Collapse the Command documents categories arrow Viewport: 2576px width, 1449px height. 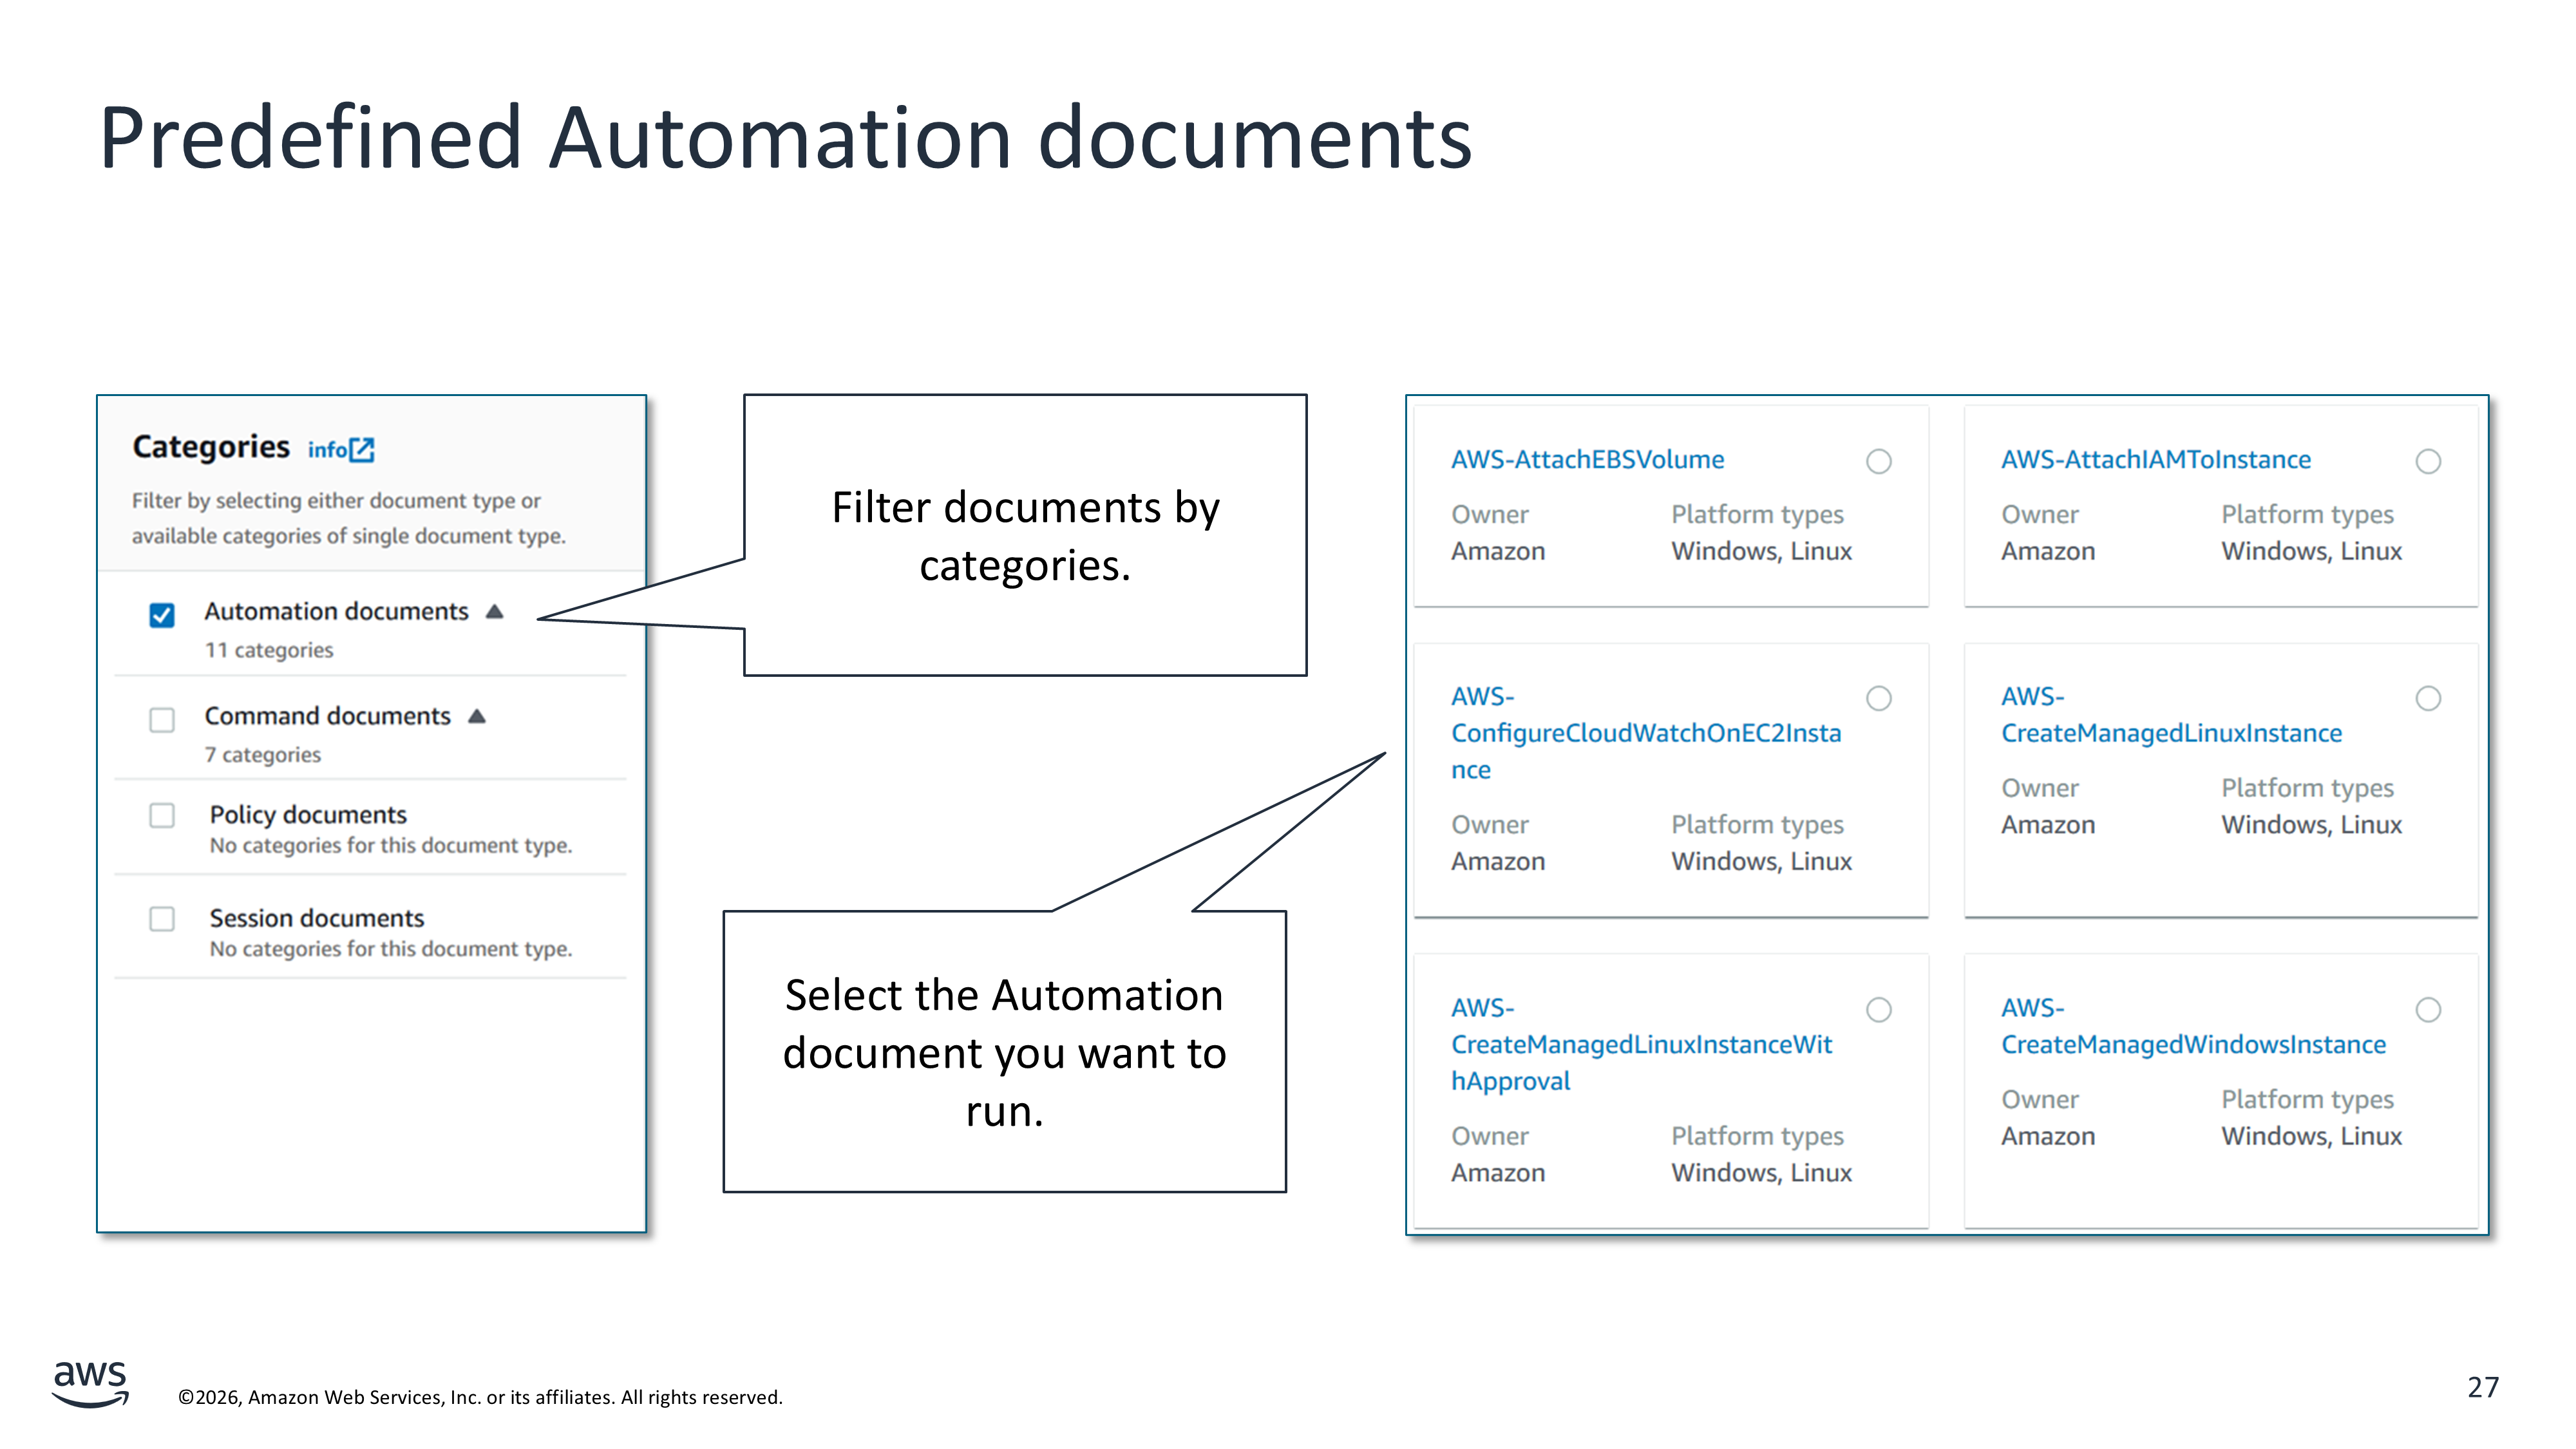point(477,717)
